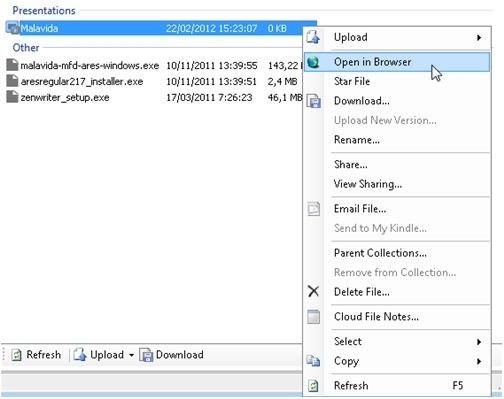Click the X icon beside Delete File...
Screen dimensions: 504x399
tap(313, 292)
